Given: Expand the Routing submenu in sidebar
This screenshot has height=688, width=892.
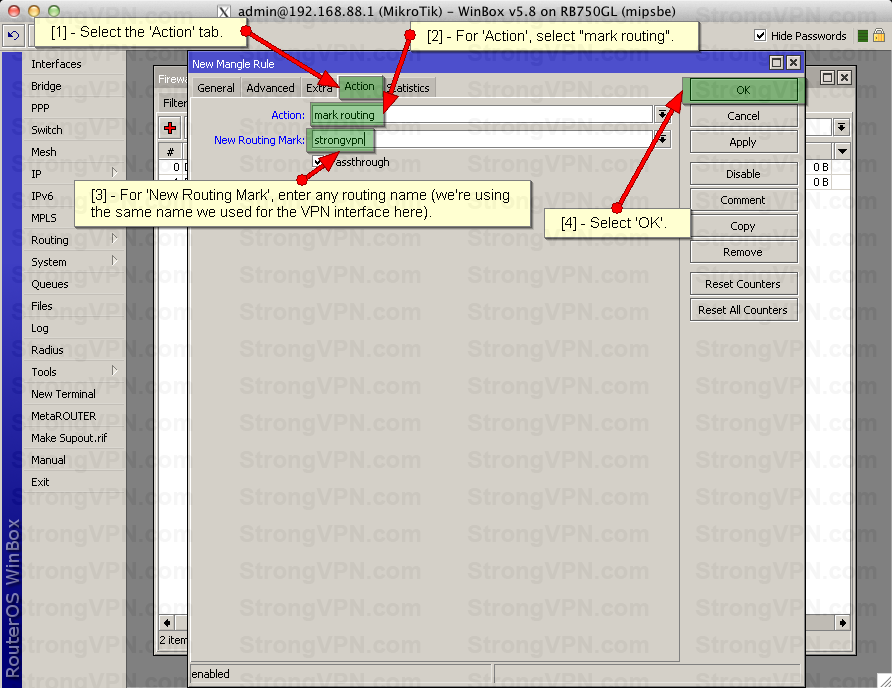Looking at the screenshot, I should [x=115, y=240].
